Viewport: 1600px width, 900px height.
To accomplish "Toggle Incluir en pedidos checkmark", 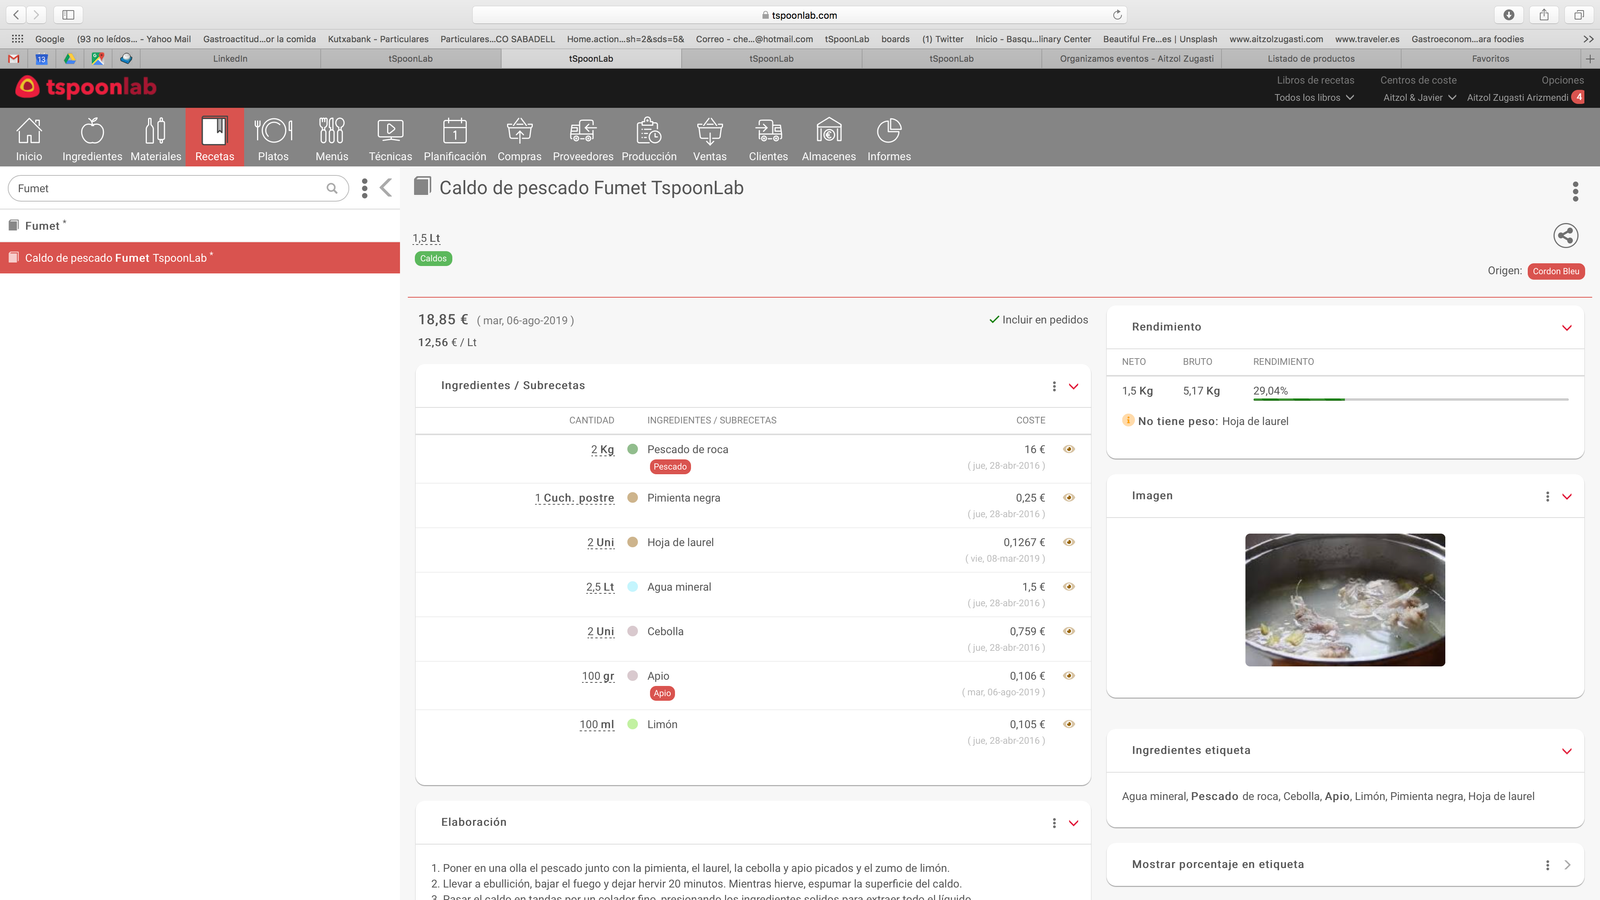I will [x=994, y=320].
